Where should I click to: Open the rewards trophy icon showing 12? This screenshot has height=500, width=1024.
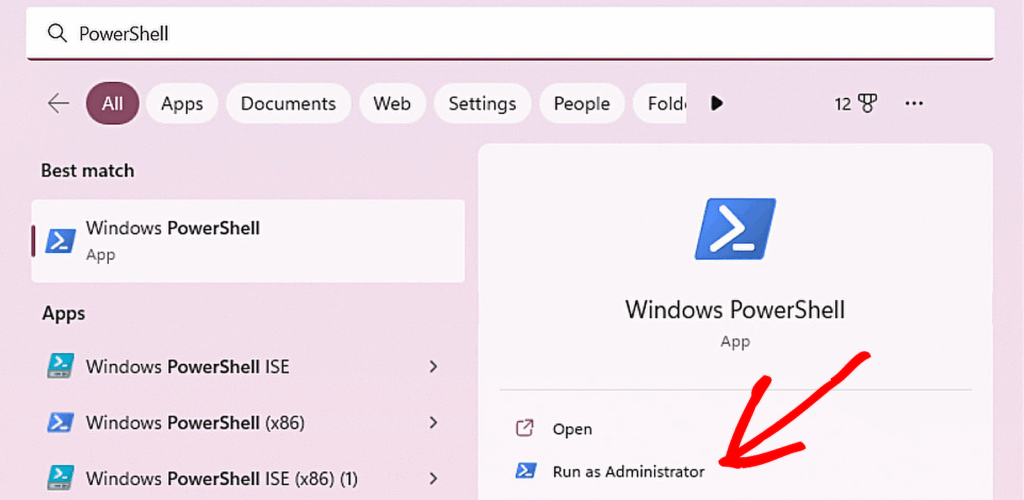click(856, 103)
